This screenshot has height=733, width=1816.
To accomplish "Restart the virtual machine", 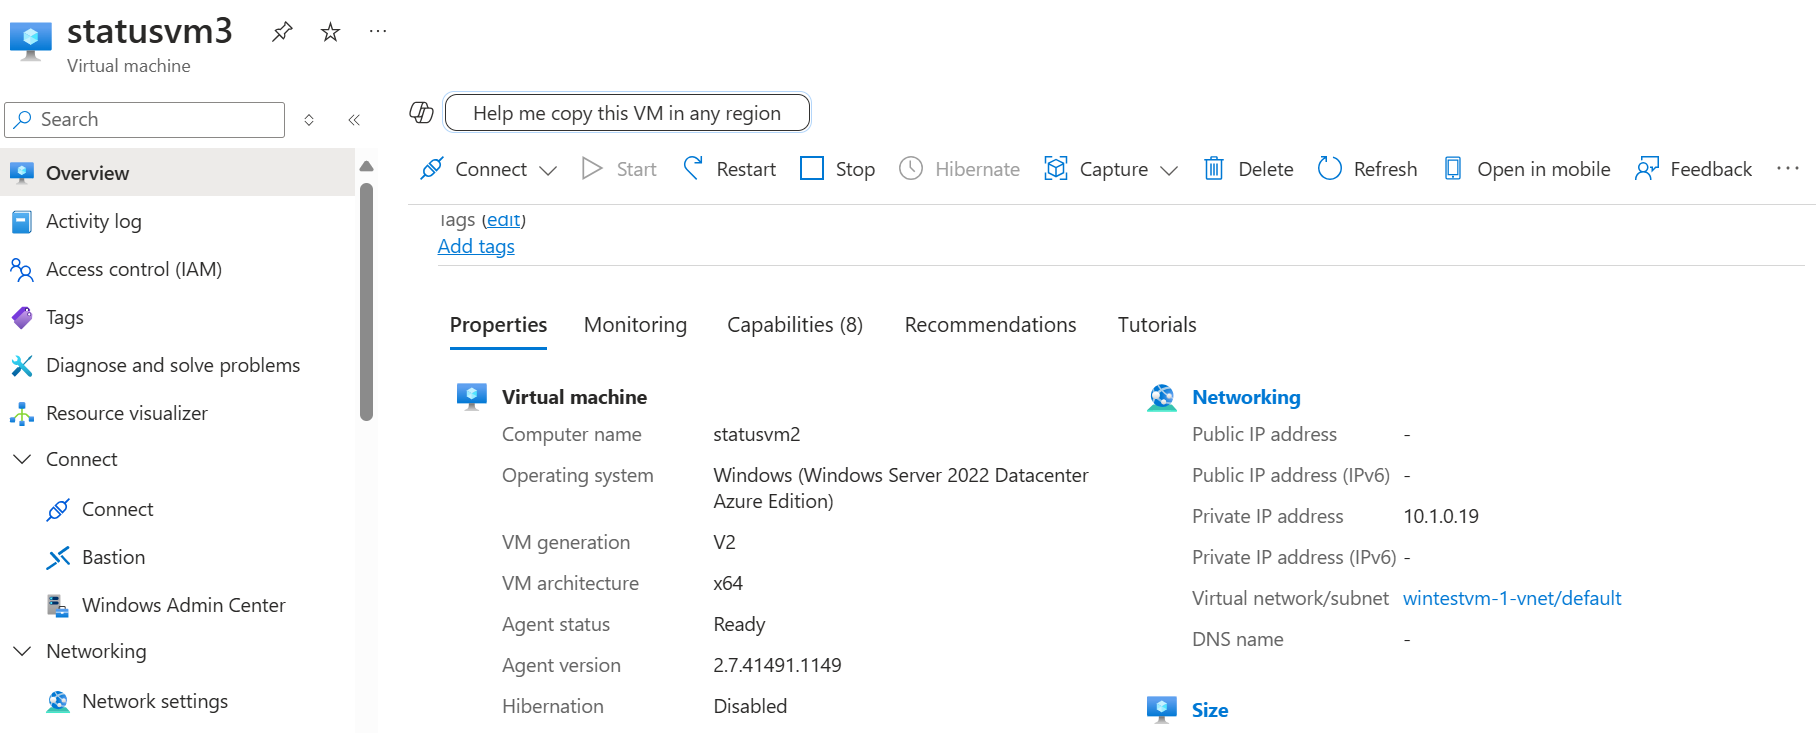I will tap(729, 169).
